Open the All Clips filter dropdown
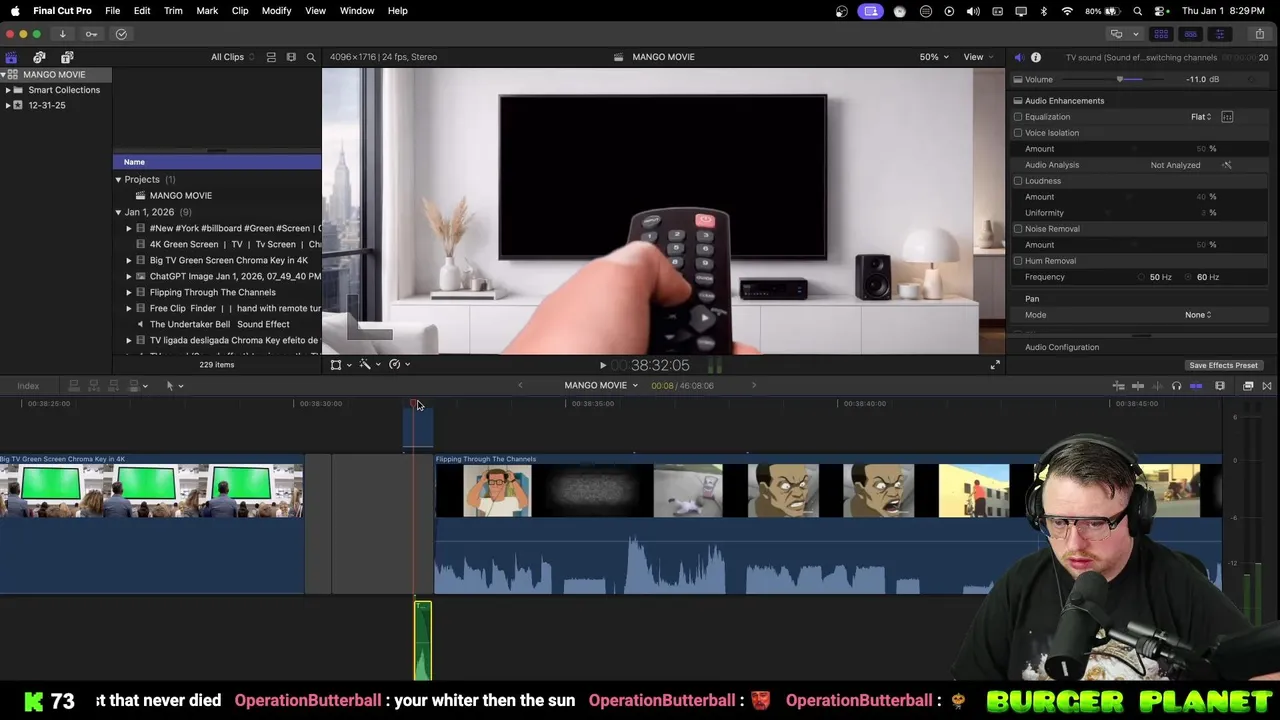The image size is (1280, 720). (232, 57)
